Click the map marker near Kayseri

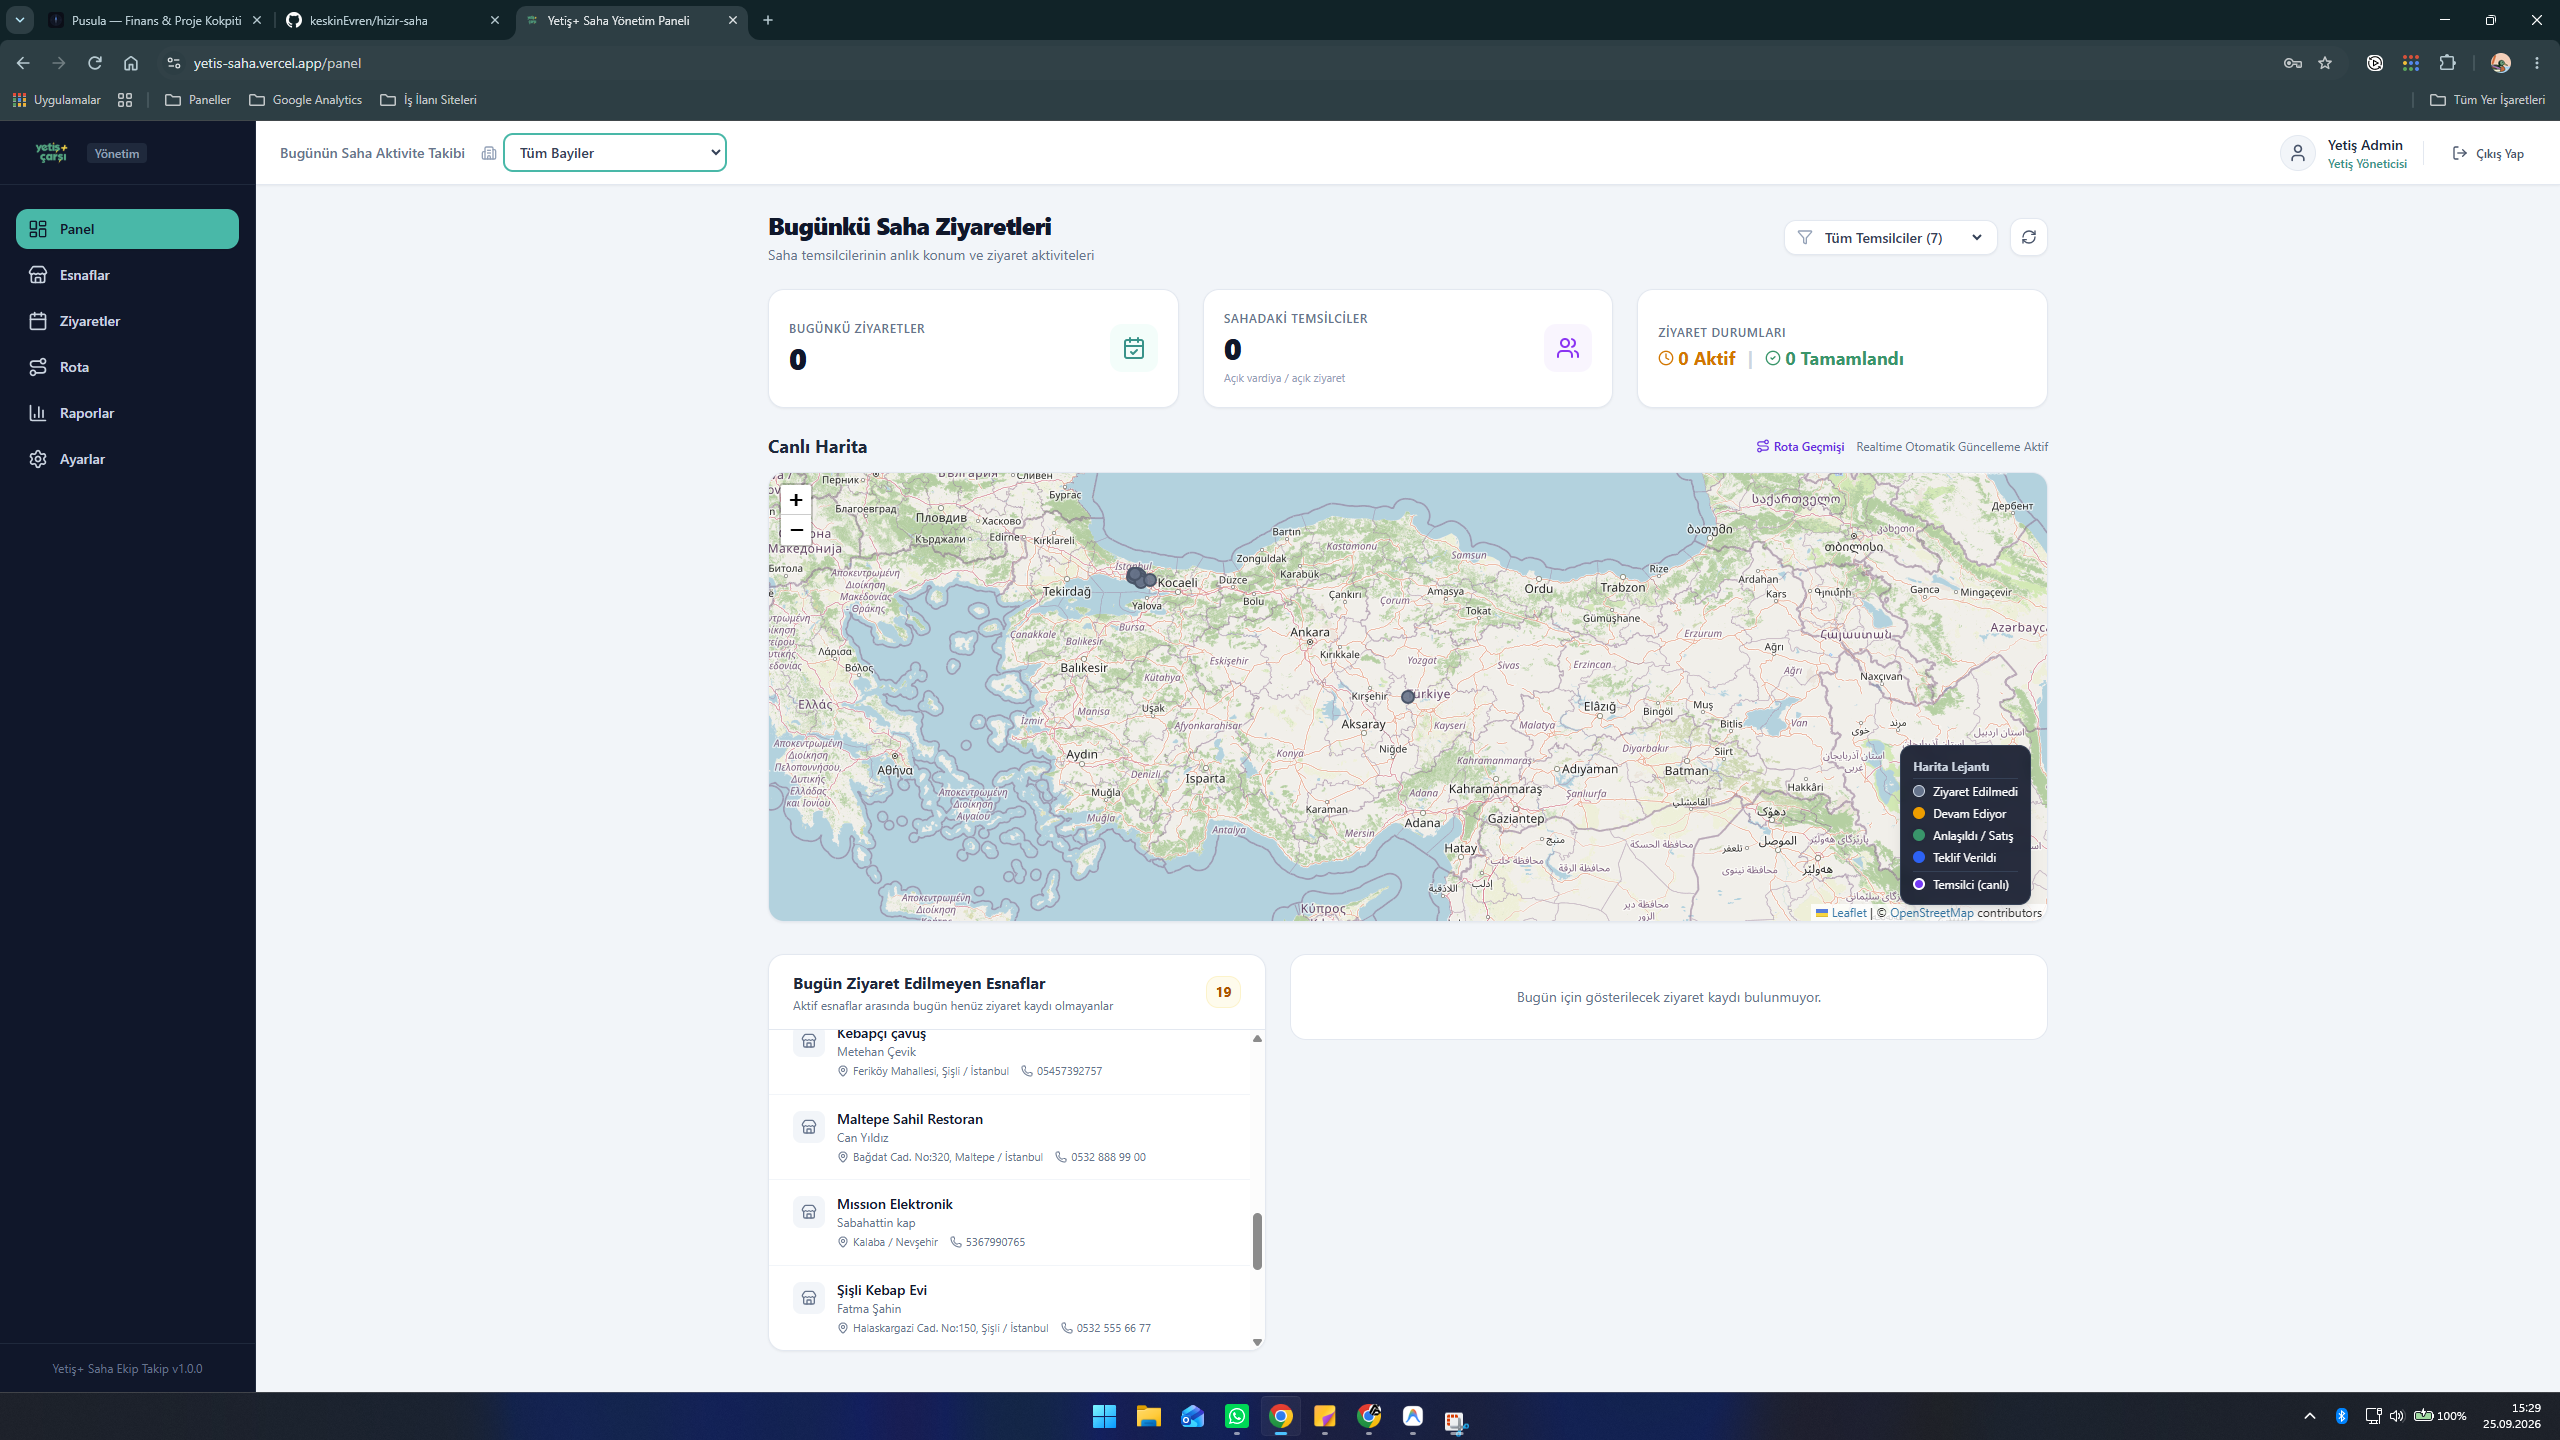coord(1408,697)
